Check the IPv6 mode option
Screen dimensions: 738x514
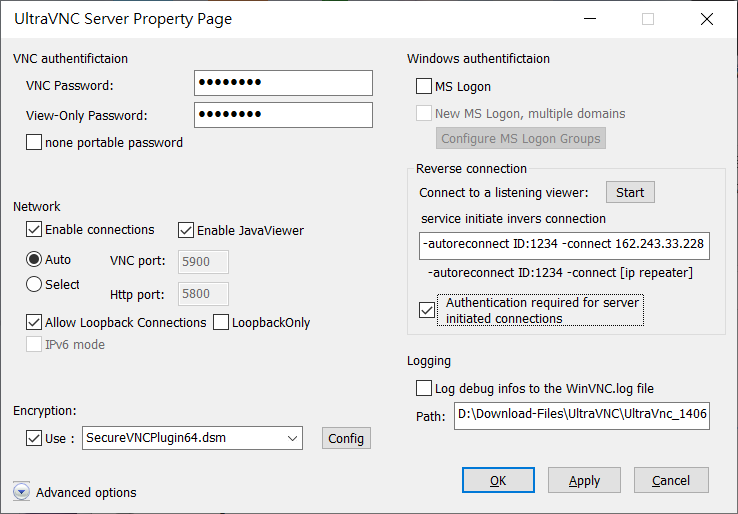[34, 345]
